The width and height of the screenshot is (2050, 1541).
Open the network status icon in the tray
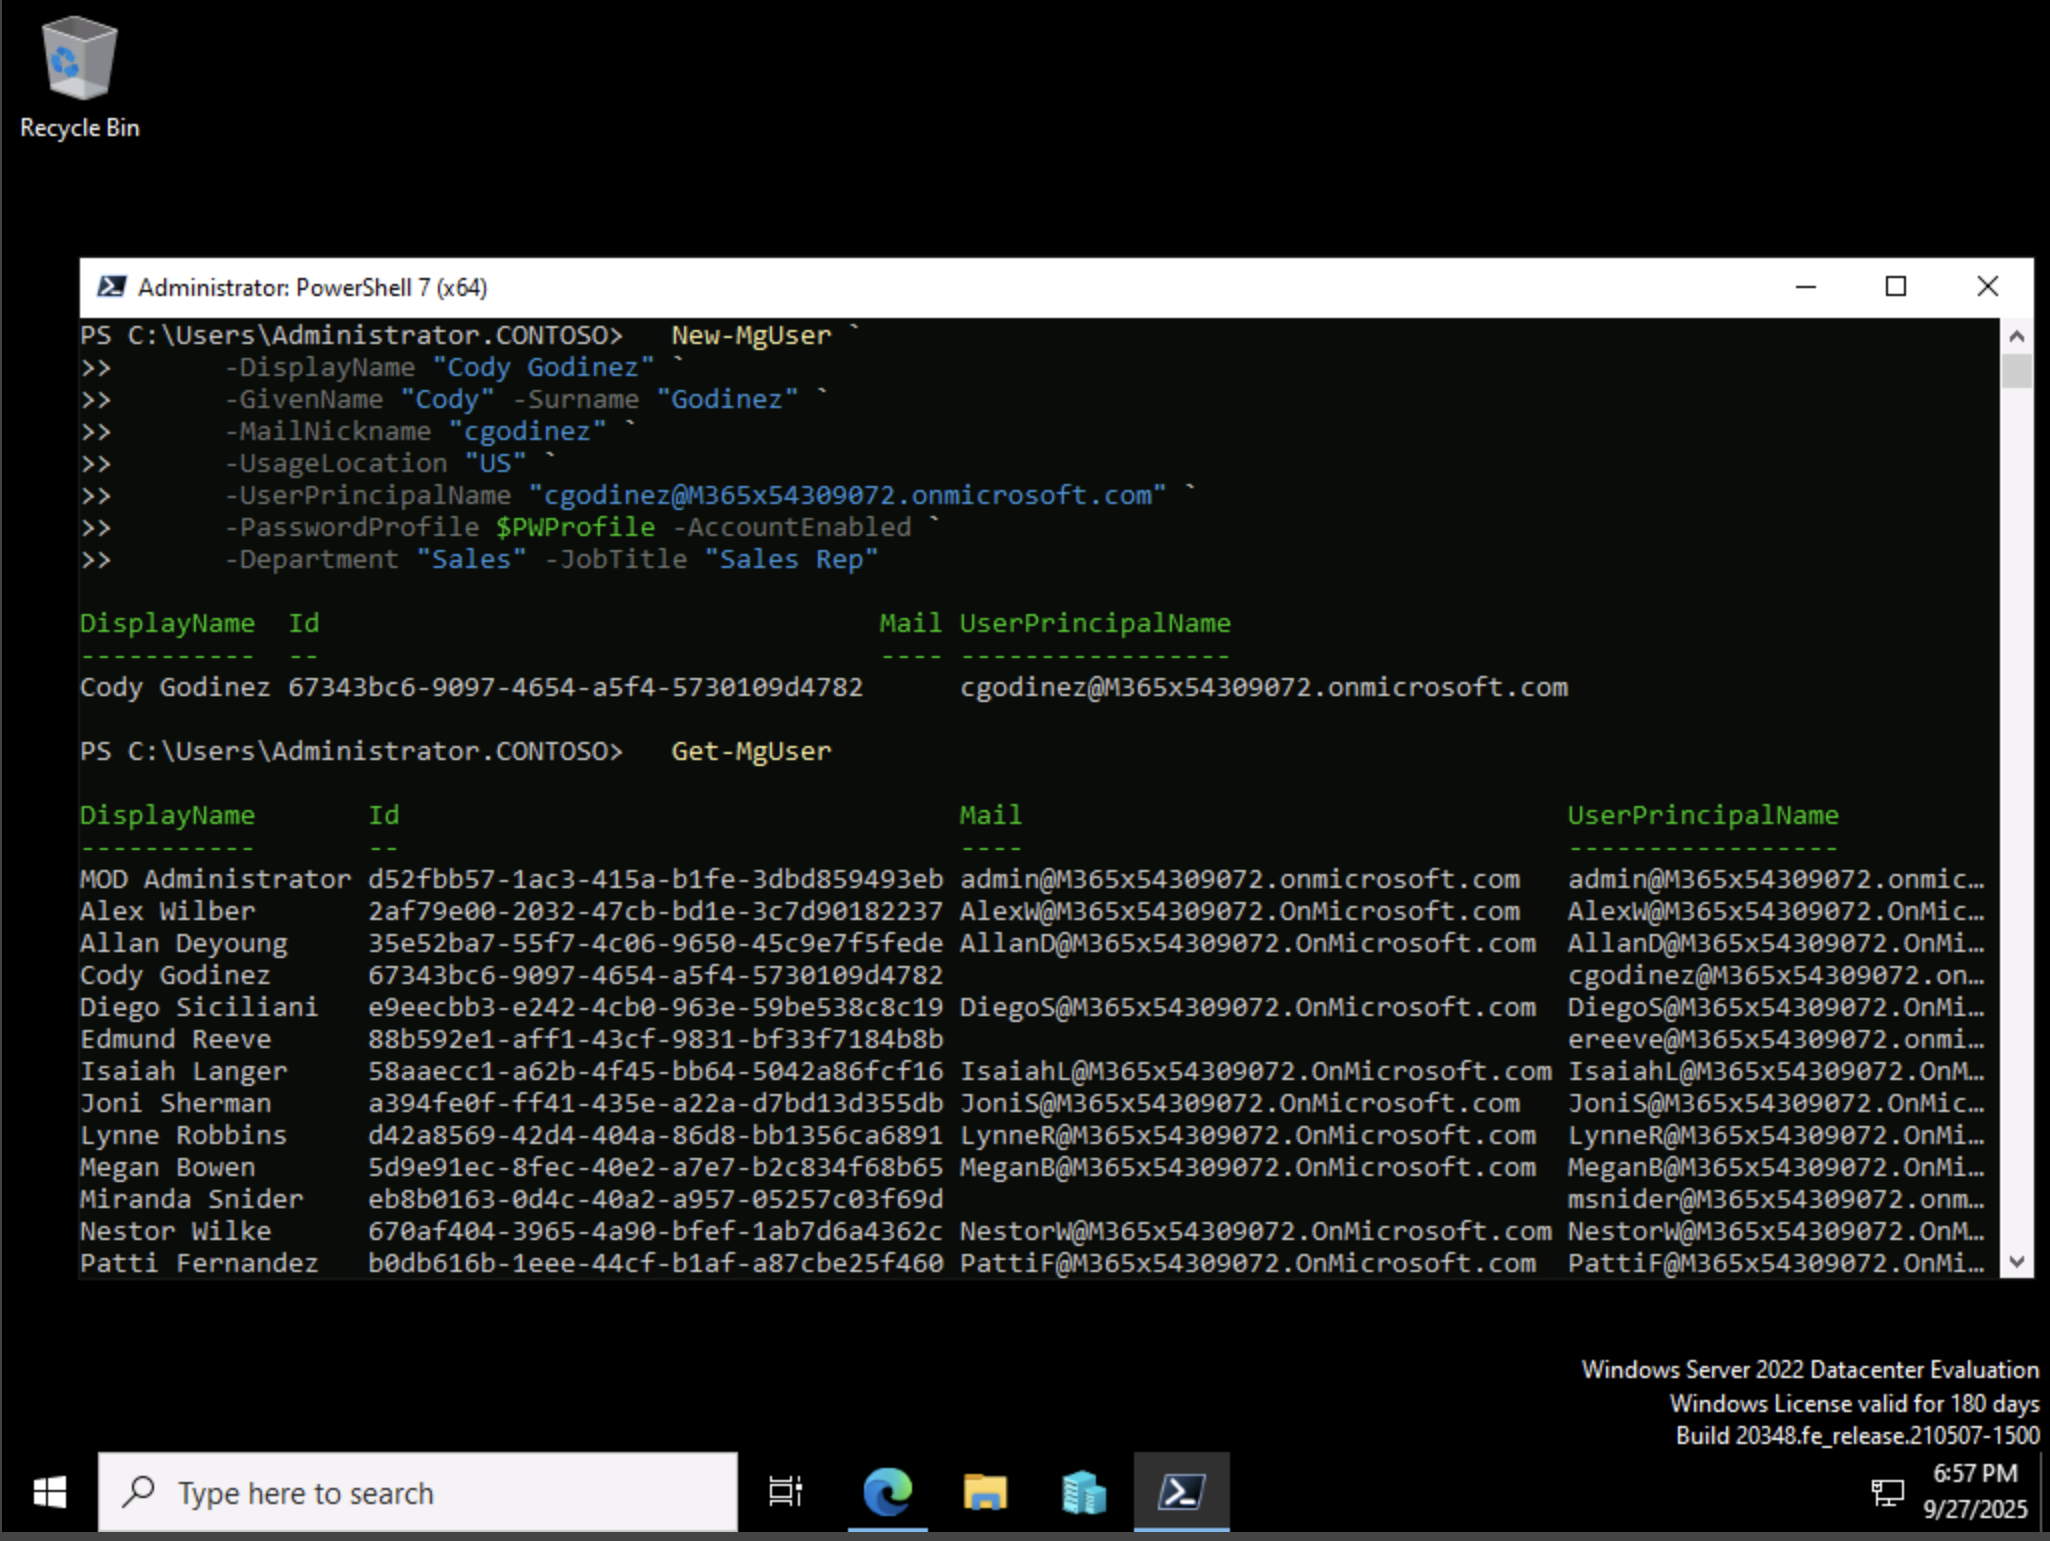coord(1890,1492)
